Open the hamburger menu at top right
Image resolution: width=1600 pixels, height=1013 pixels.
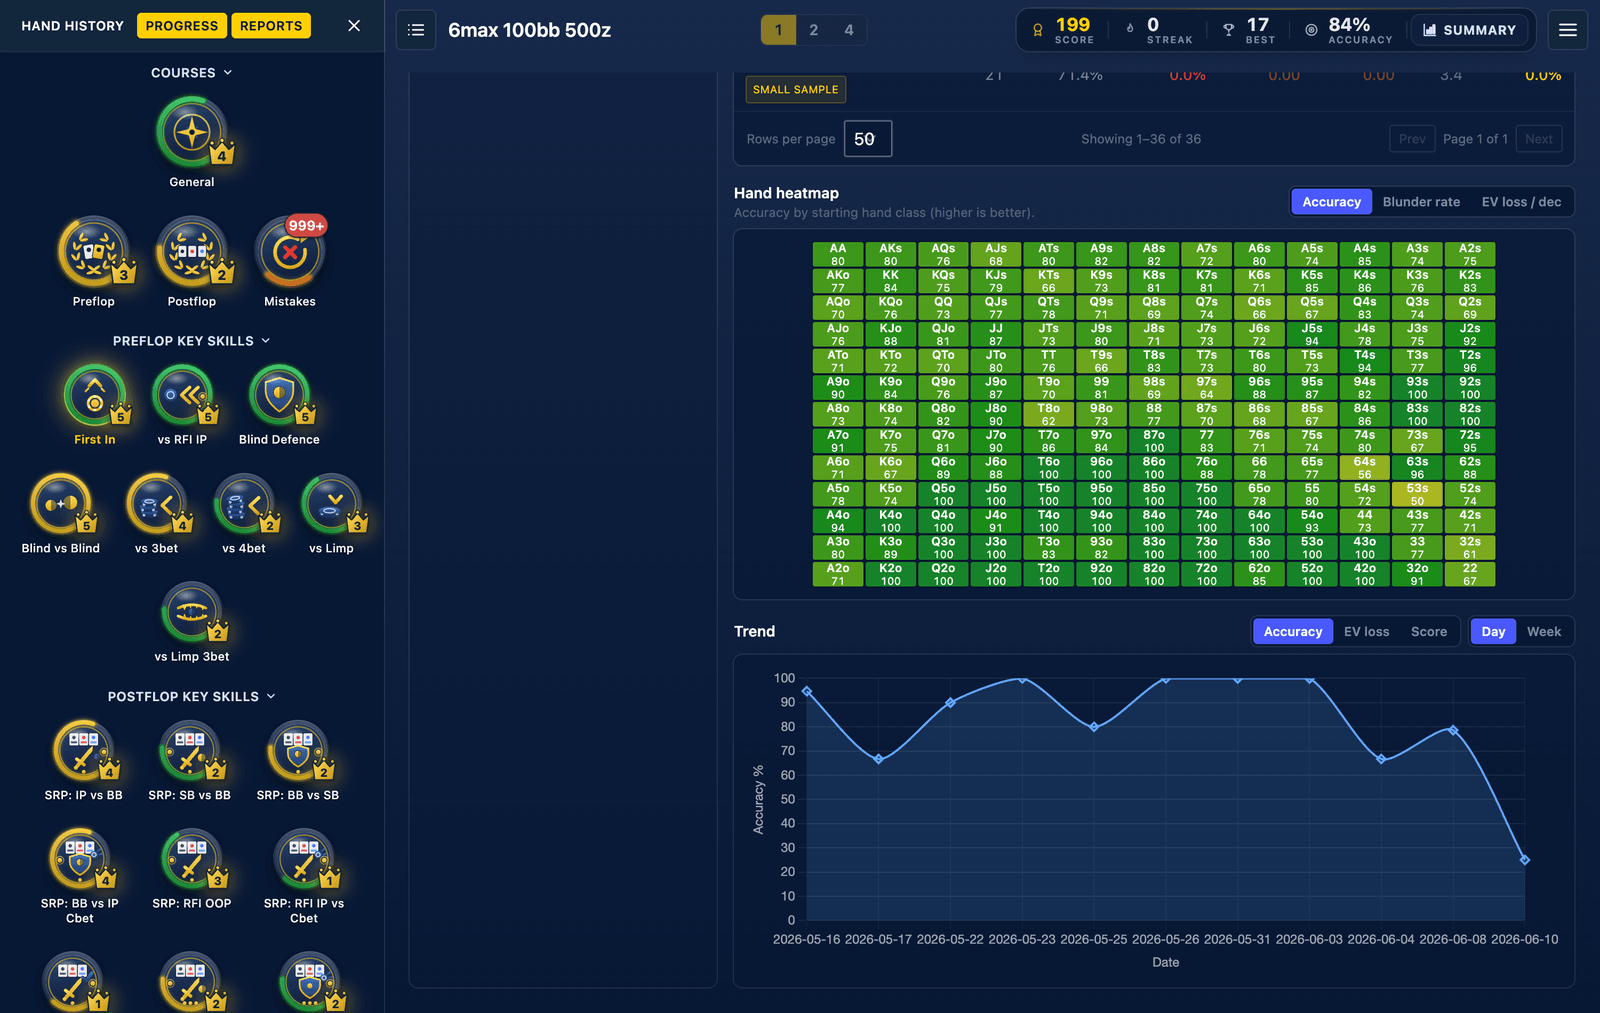pyautogui.click(x=1568, y=30)
